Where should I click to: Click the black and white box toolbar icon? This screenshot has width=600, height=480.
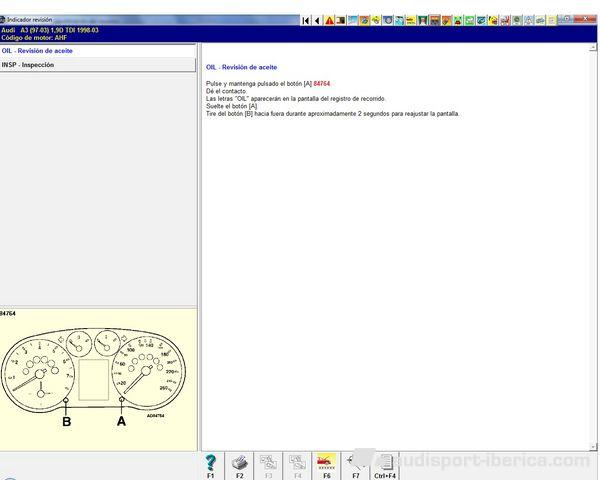pyautogui.click(x=341, y=20)
